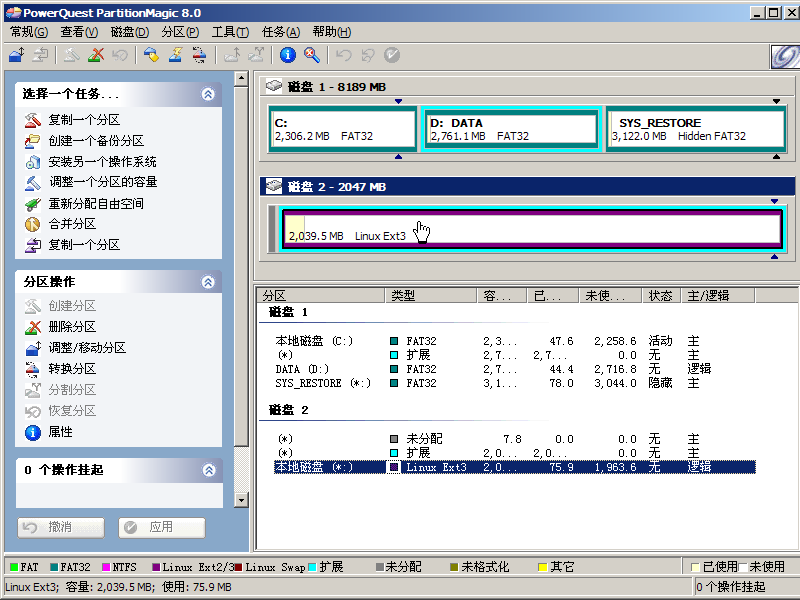The image size is (800, 600).
Task: Click the greyed Apply checkmark toolbar icon
Action: click(392, 55)
